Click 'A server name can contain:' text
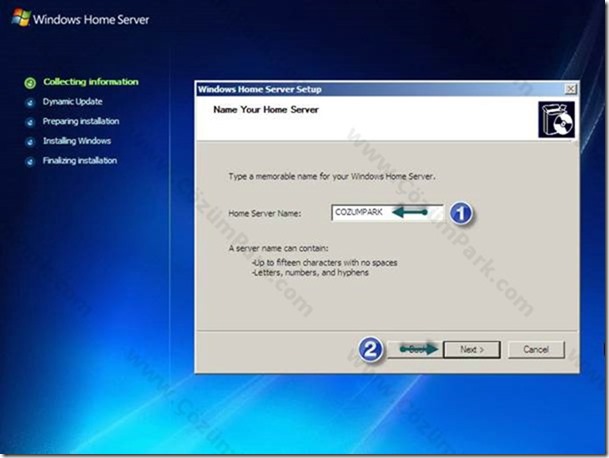The height and width of the screenshot is (458, 609). 278,249
